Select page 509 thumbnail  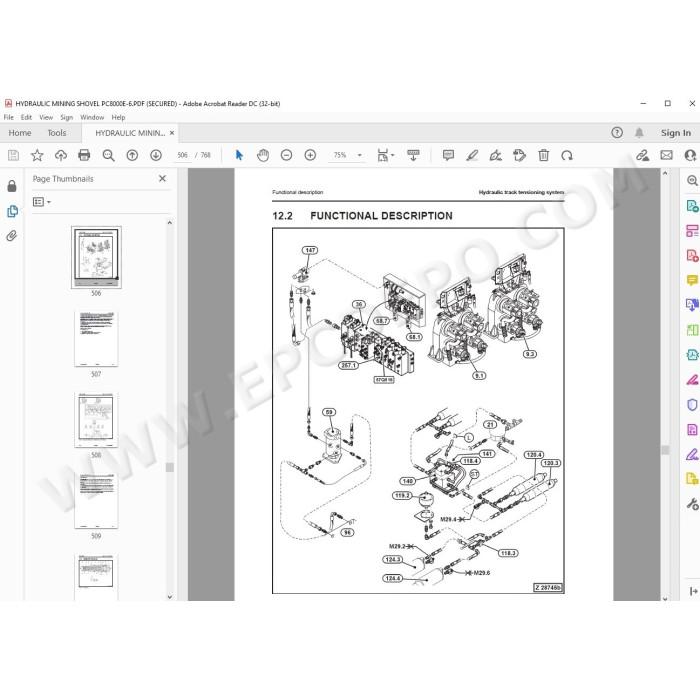[96, 501]
